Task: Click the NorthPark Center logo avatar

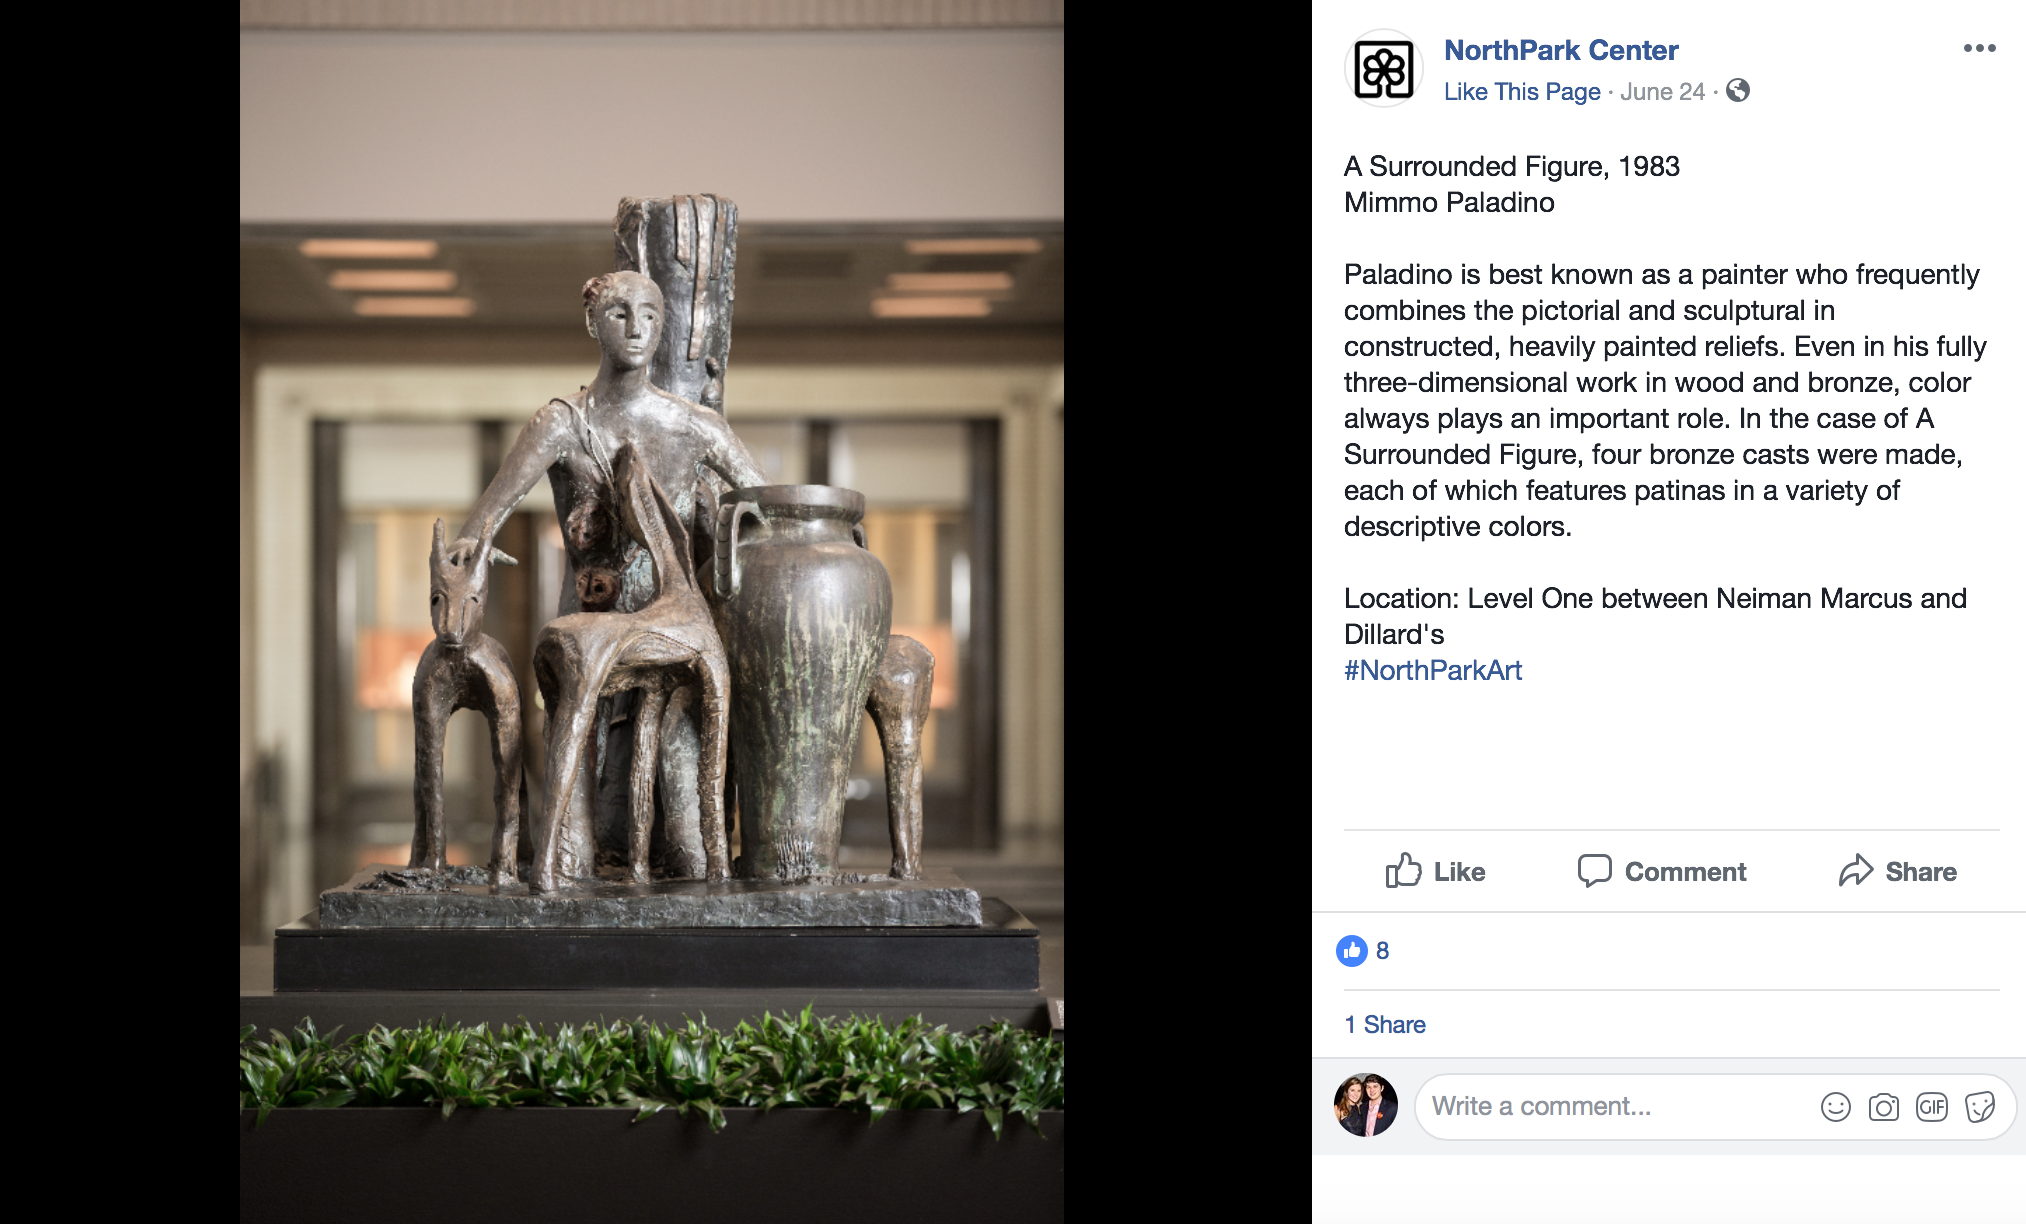Action: pyautogui.click(x=1383, y=69)
